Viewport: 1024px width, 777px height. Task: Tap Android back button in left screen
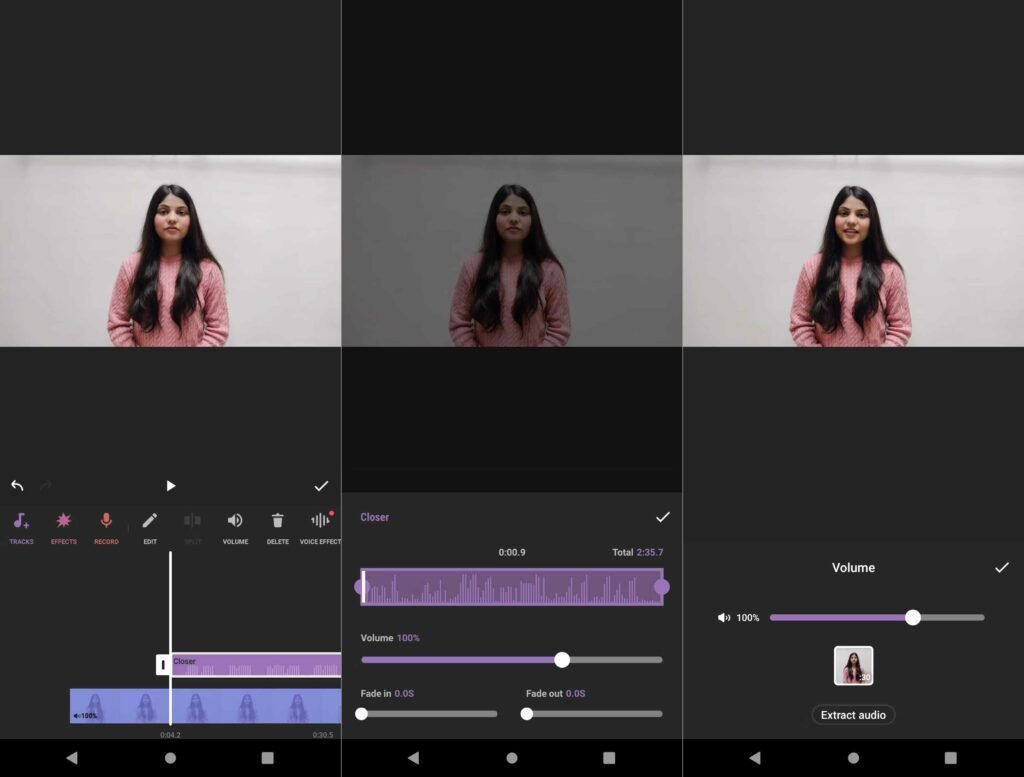click(72, 757)
